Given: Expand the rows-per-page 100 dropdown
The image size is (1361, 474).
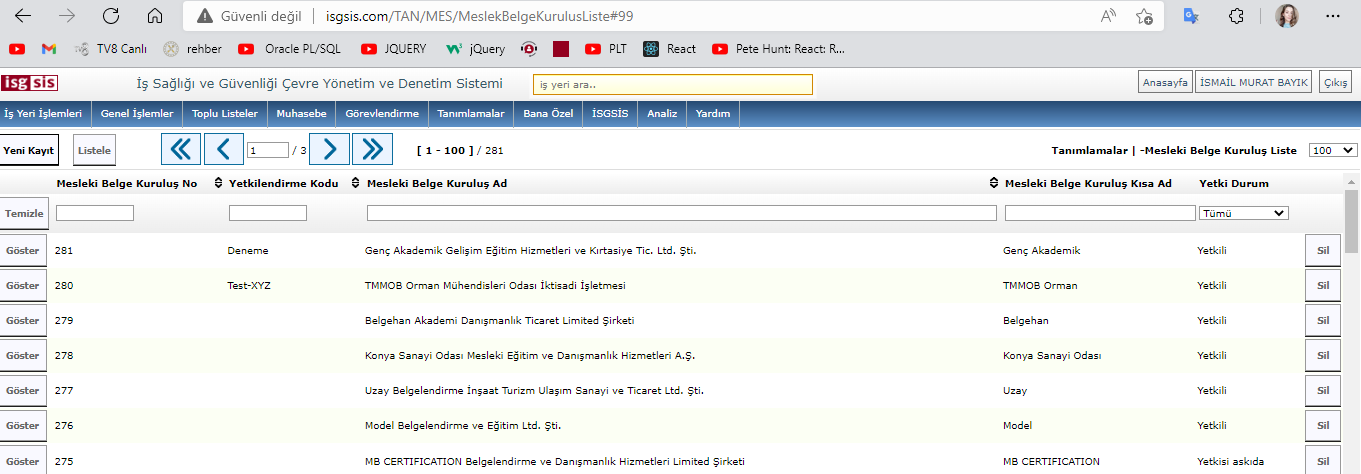Looking at the screenshot, I should point(1332,150).
